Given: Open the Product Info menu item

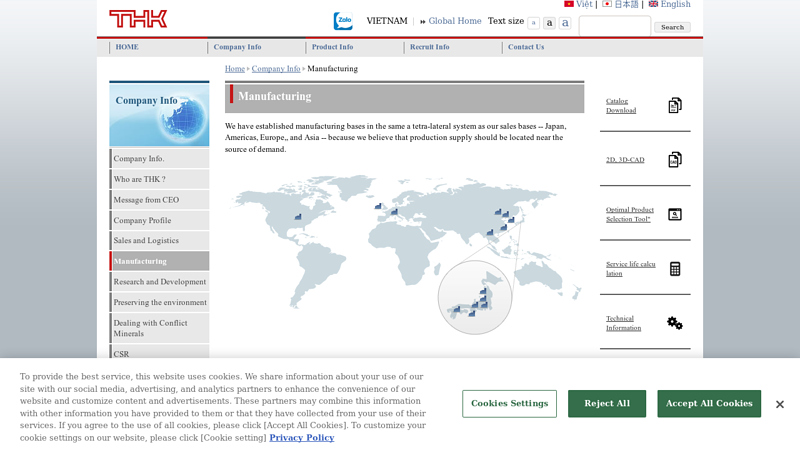Looking at the screenshot, I should (x=332, y=47).
